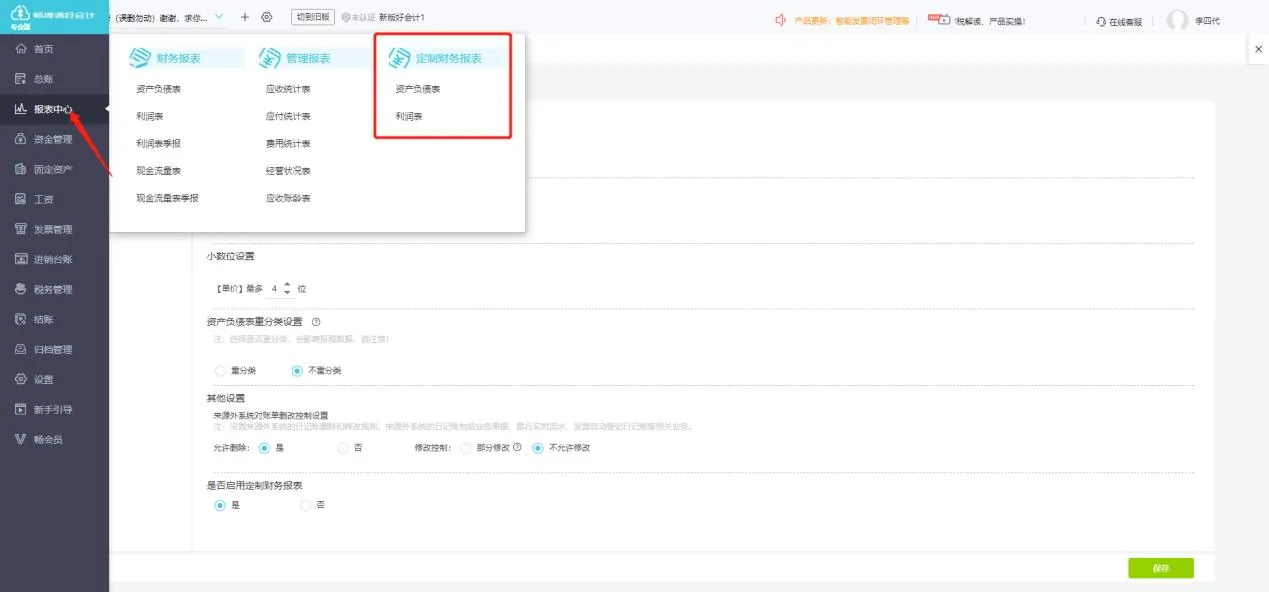Open the 产品更新 announcement link
The height and width of the screenshot is (592, 1269).
point(851,21)
